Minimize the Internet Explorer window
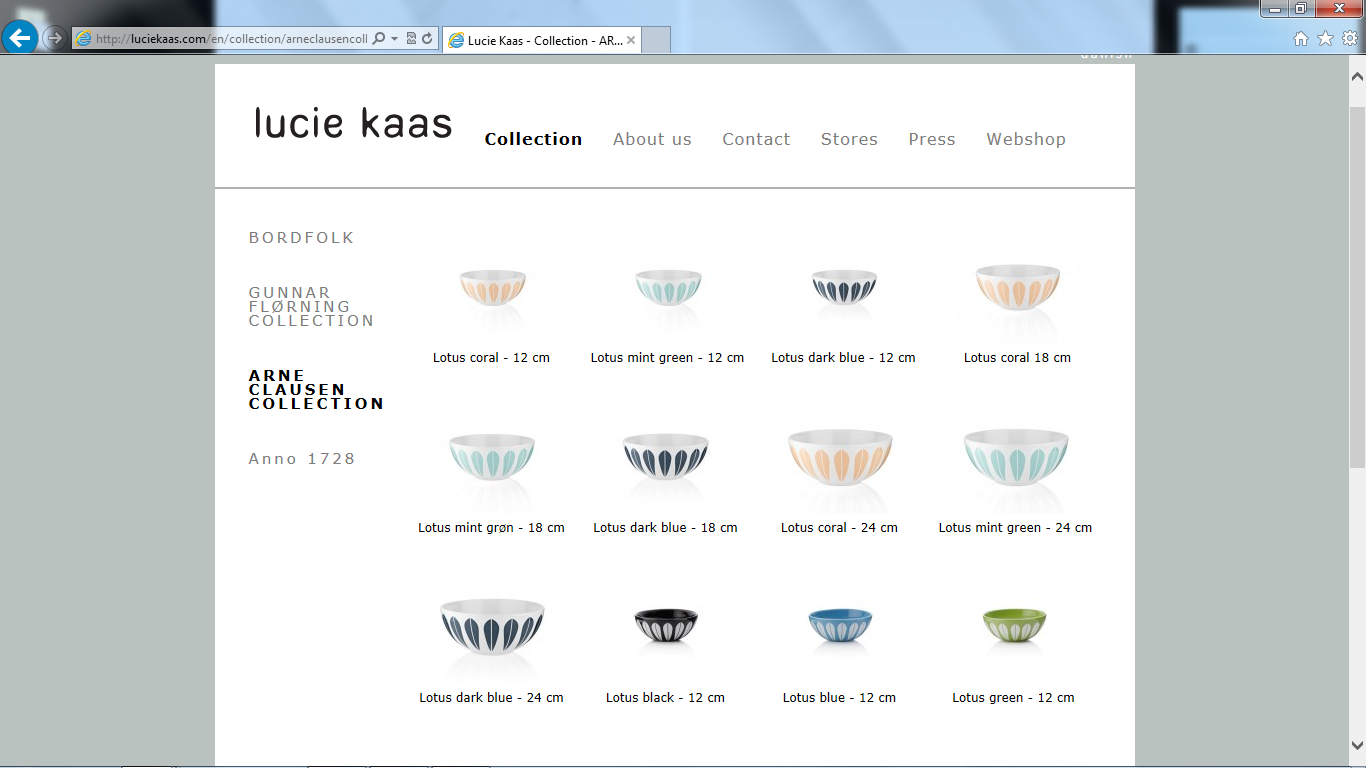The image size is (1366, 768). pos(1273,8)
